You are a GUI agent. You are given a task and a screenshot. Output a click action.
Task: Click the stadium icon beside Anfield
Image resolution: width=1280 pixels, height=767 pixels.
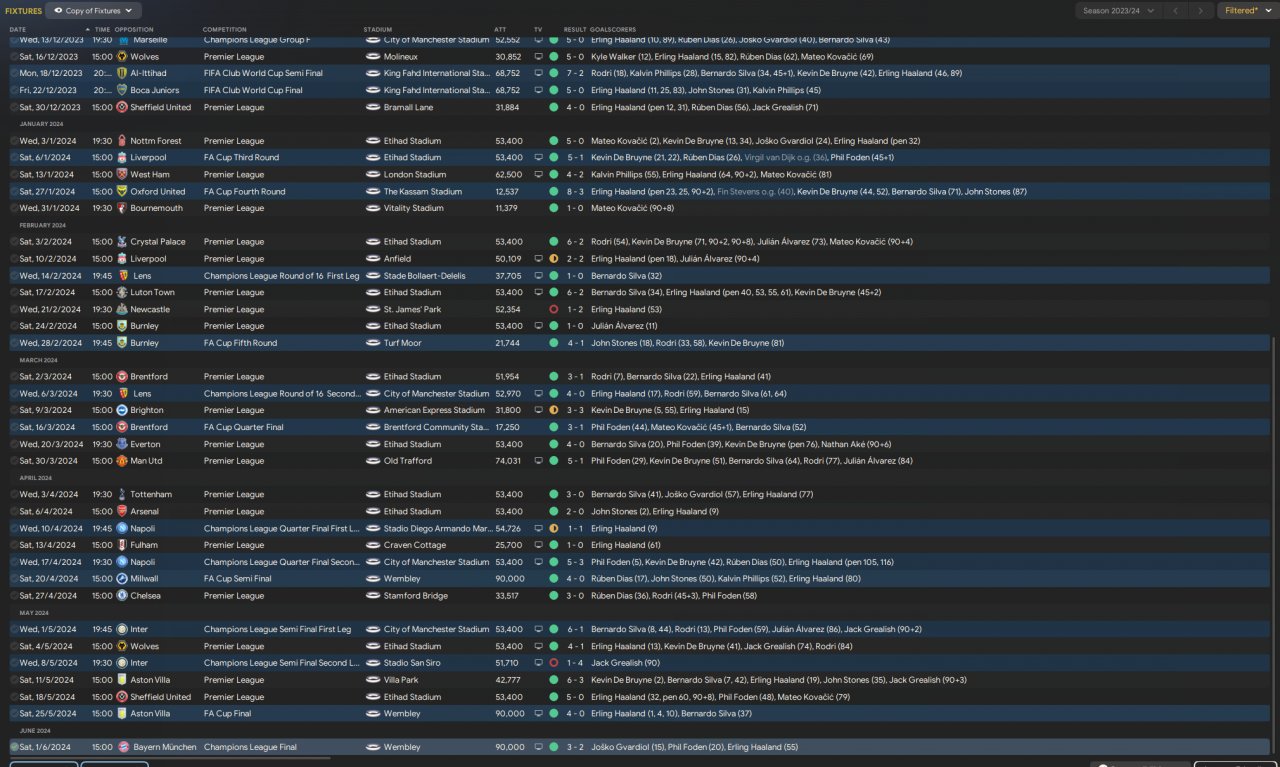click(x=373, y=259)
